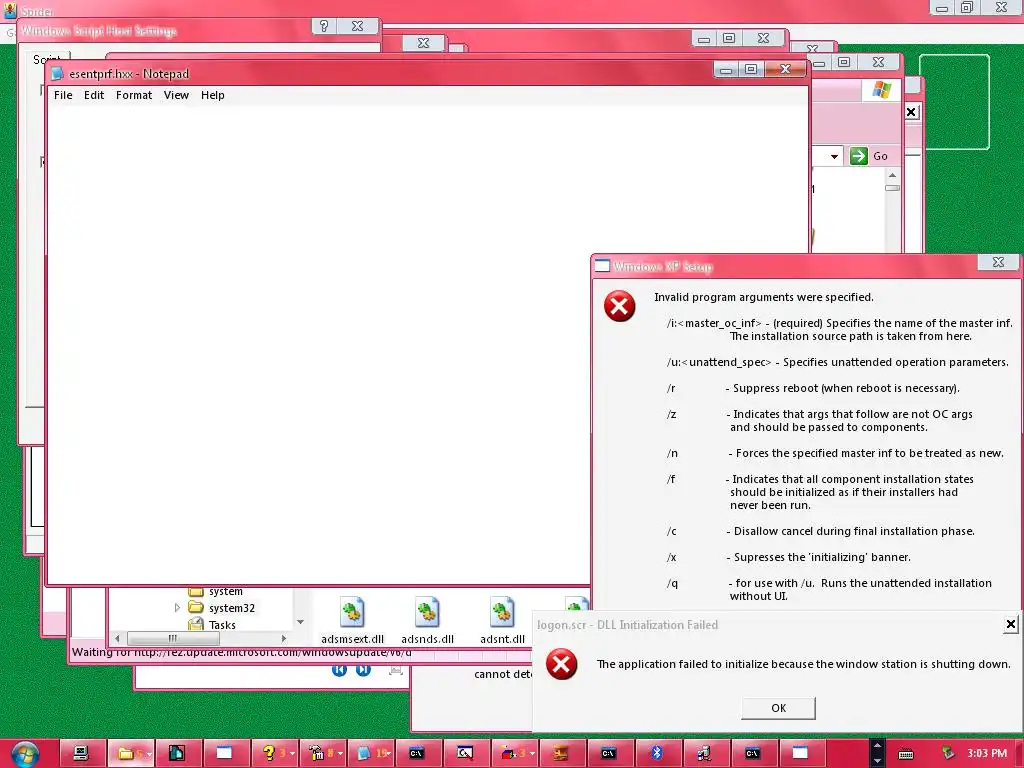Click OK in the logon.scr dialog

click(778, 708)
